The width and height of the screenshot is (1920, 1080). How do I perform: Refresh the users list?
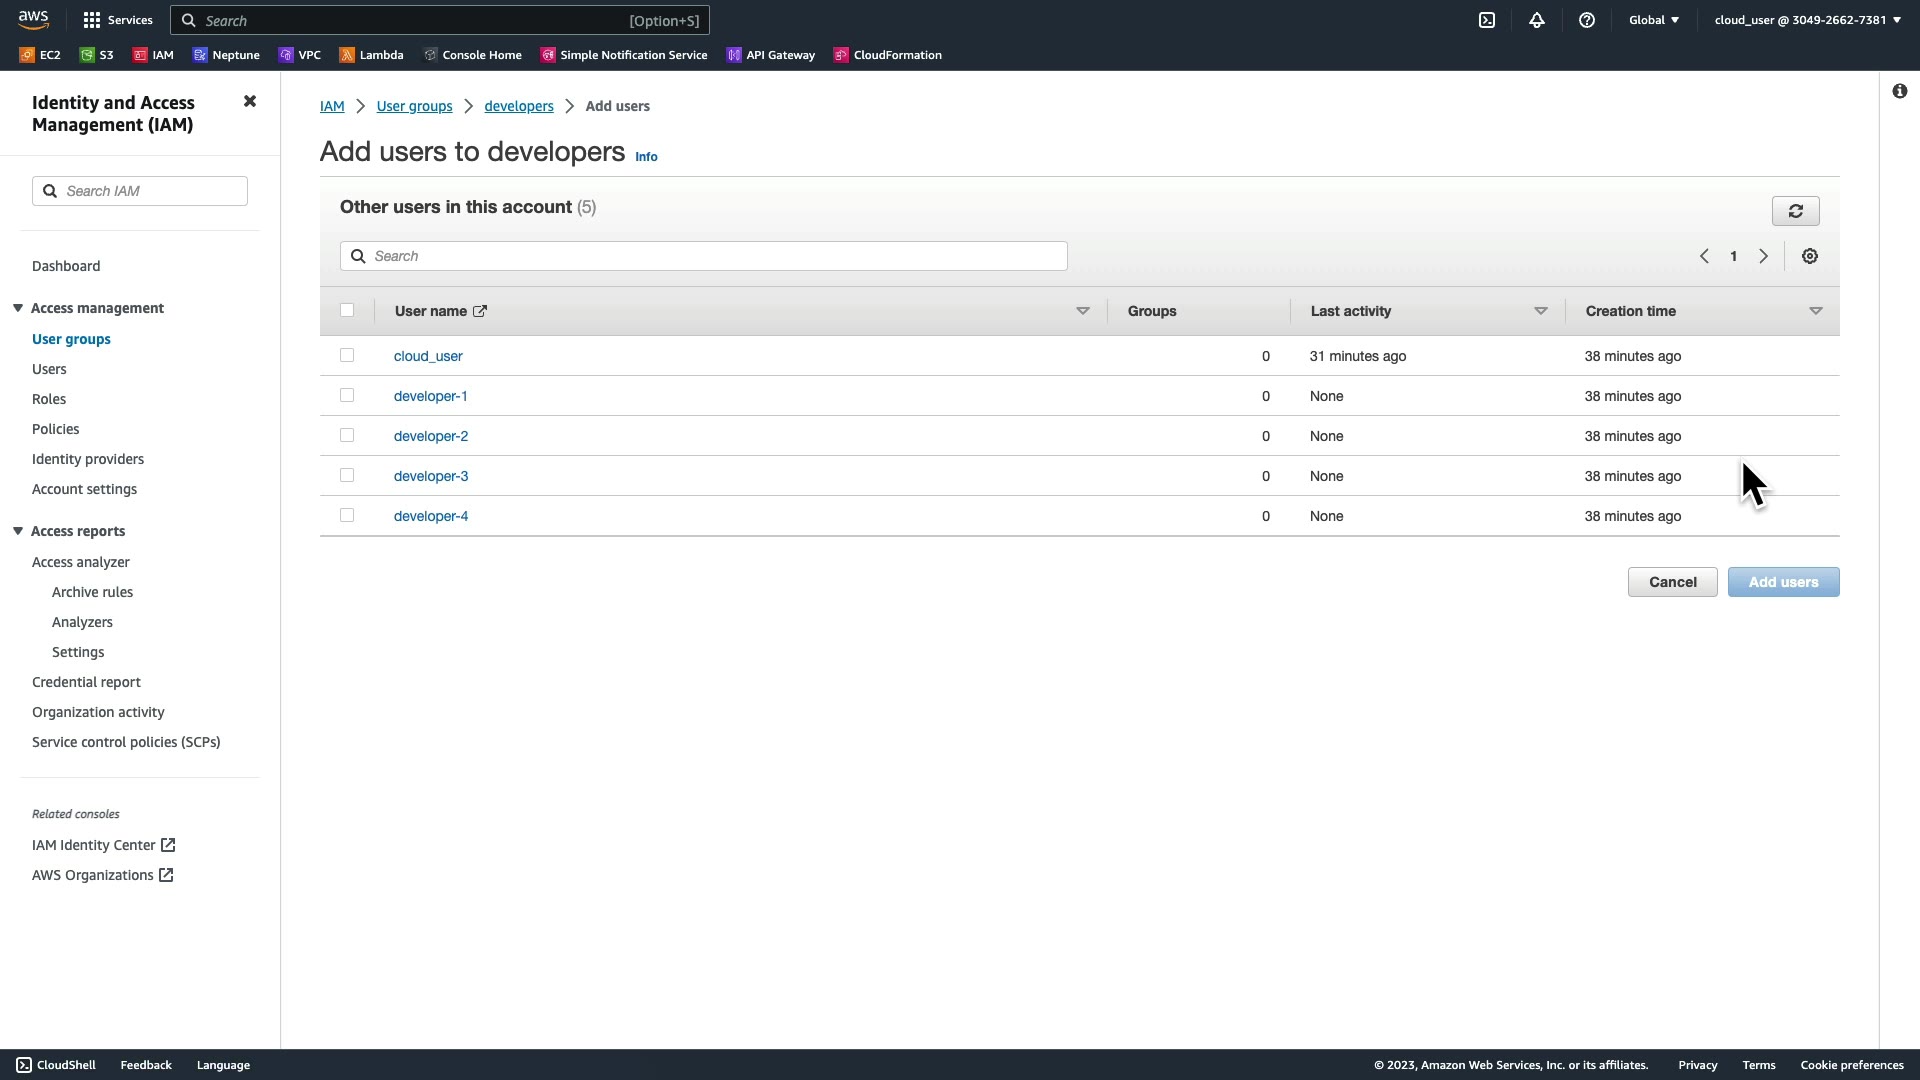1795,211
